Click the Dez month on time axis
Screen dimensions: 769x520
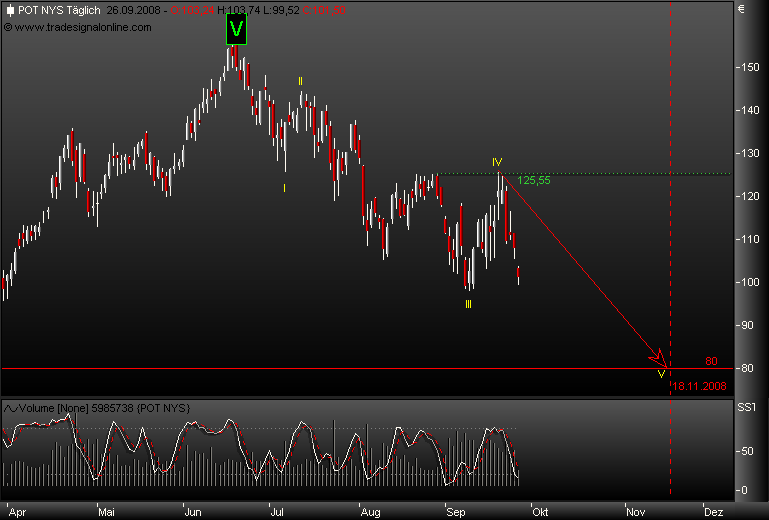[713, 512]
